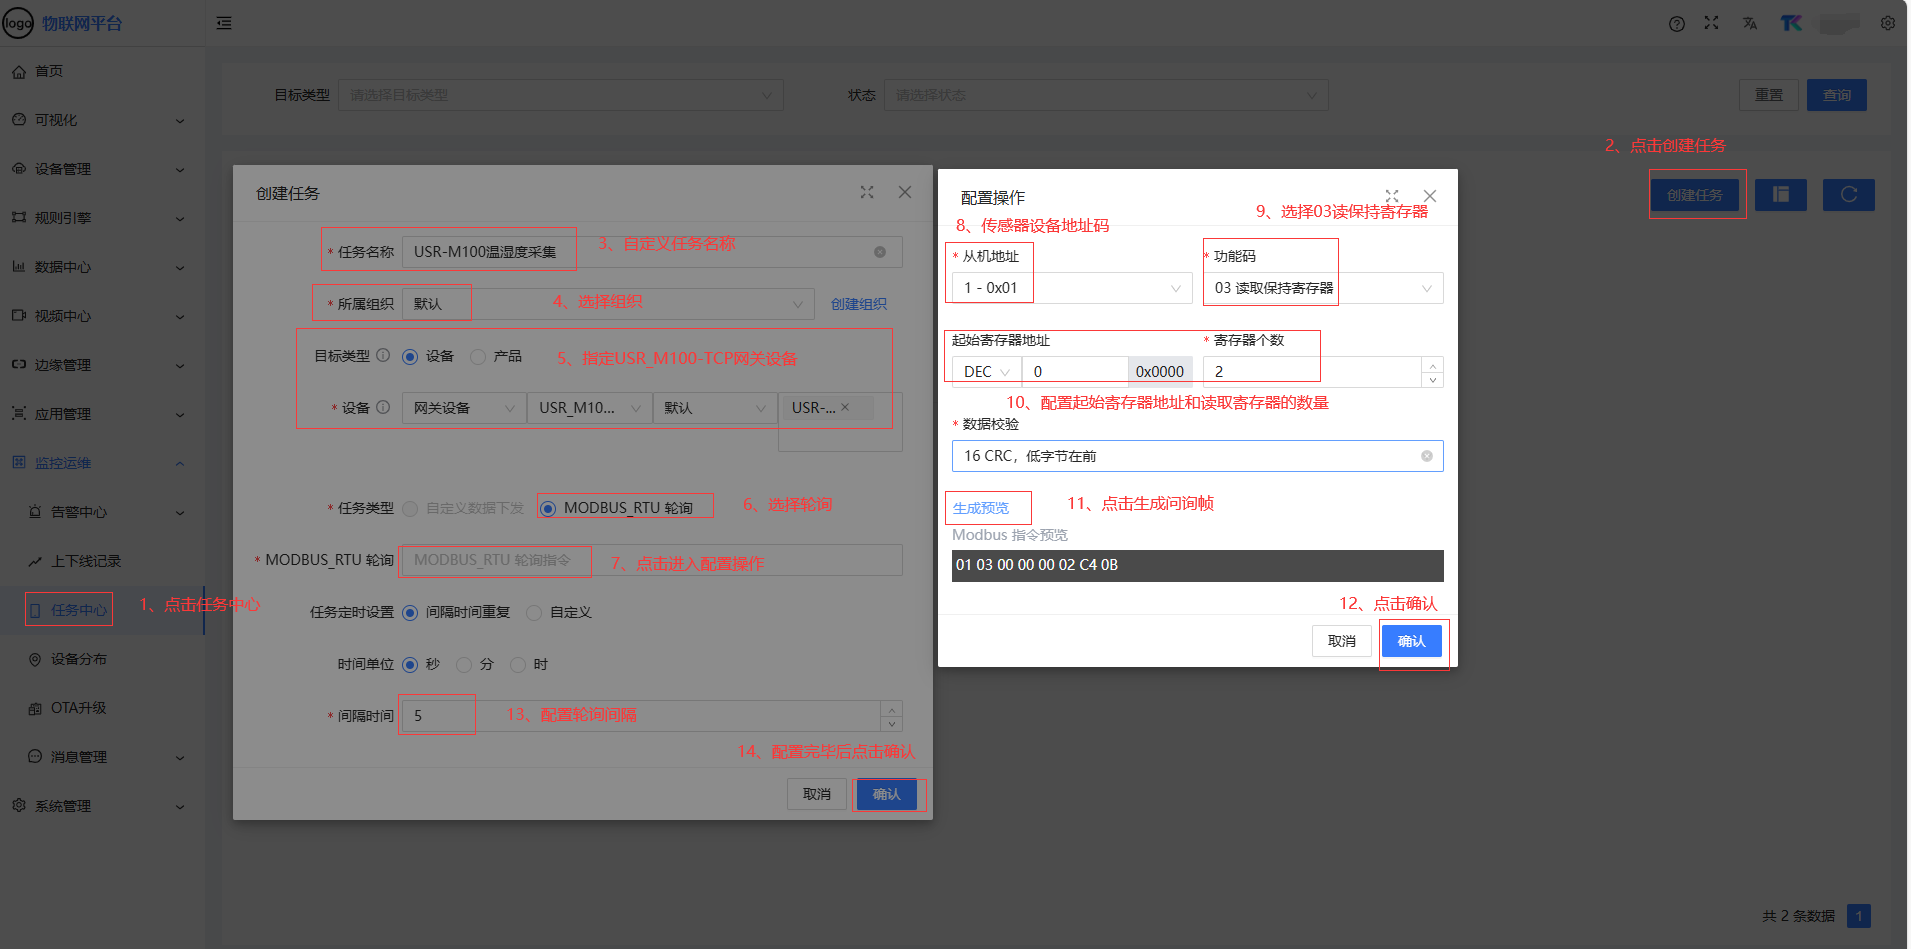Open the 功能码 function code dropdown
Screen dimensions: 1911x949
click(1322, 288)
